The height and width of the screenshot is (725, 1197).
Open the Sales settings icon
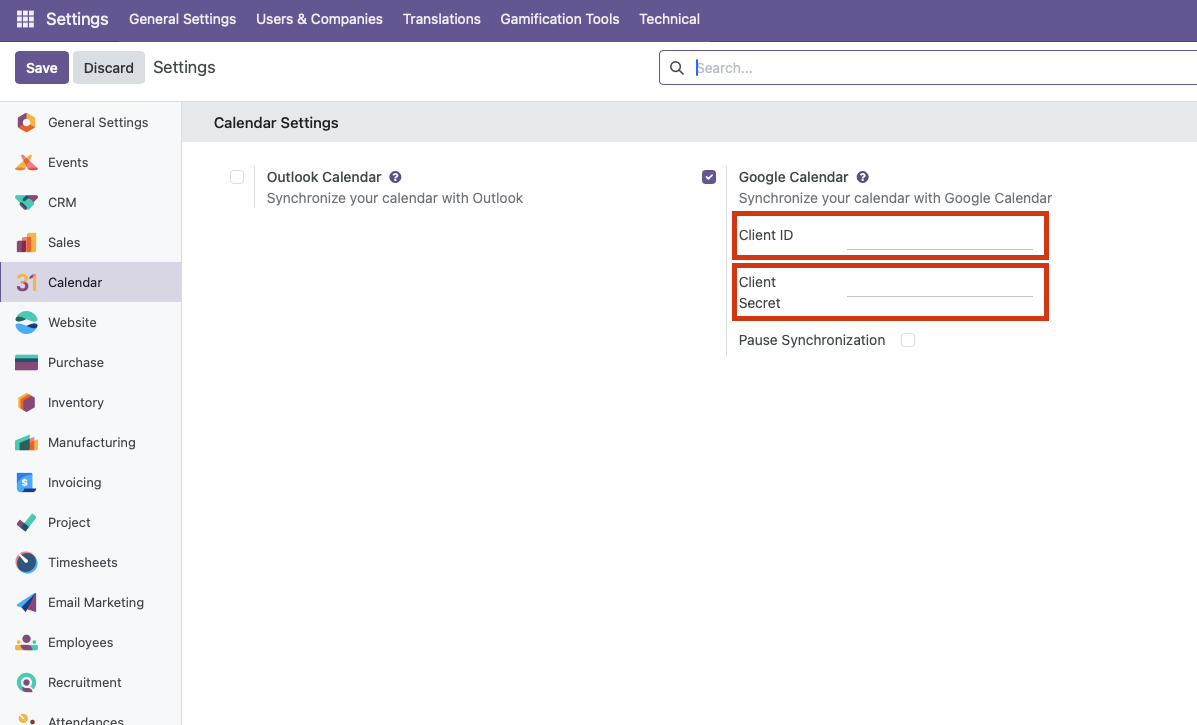[27, 243]
